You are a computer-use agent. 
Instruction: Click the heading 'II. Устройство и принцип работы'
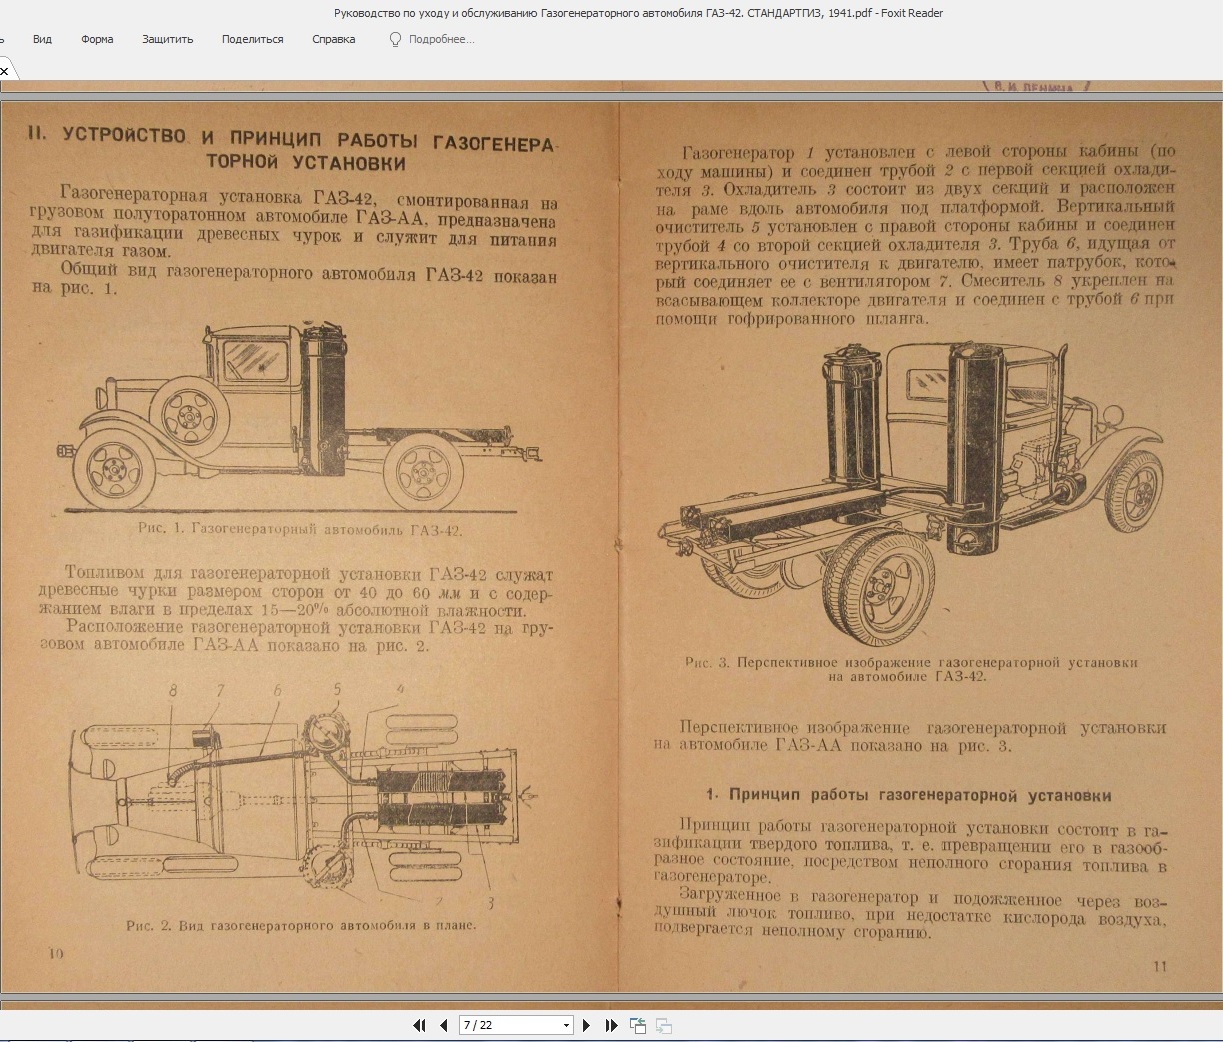pos(291,148)
